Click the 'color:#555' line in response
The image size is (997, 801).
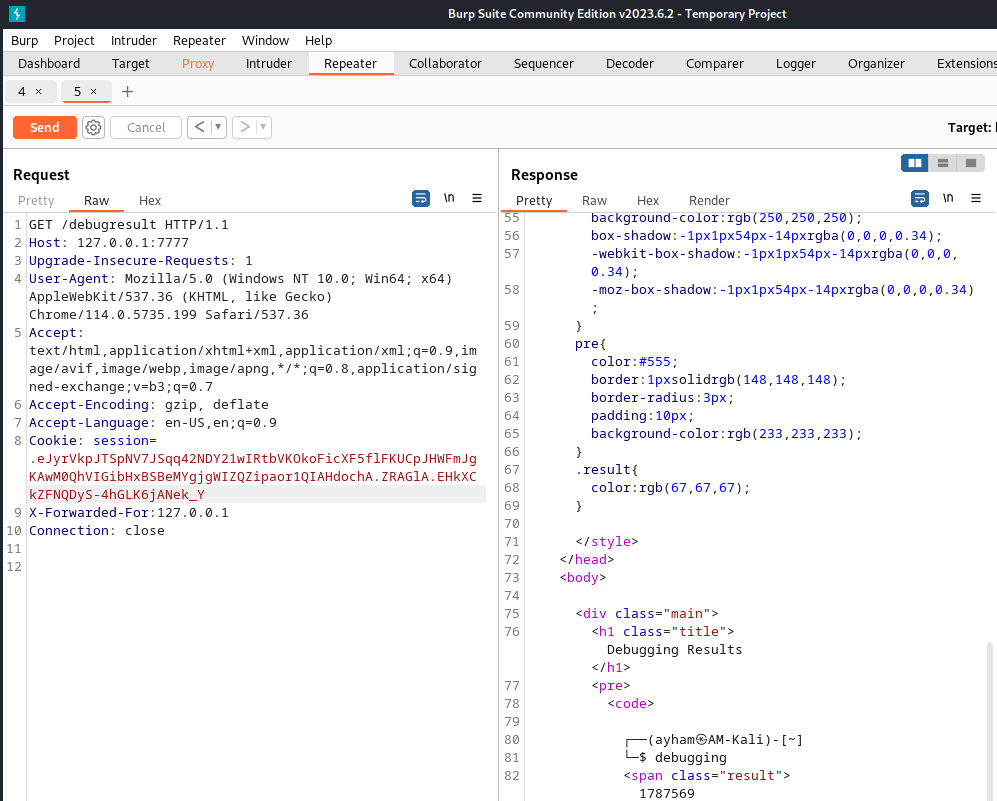(x=634, y=361)
